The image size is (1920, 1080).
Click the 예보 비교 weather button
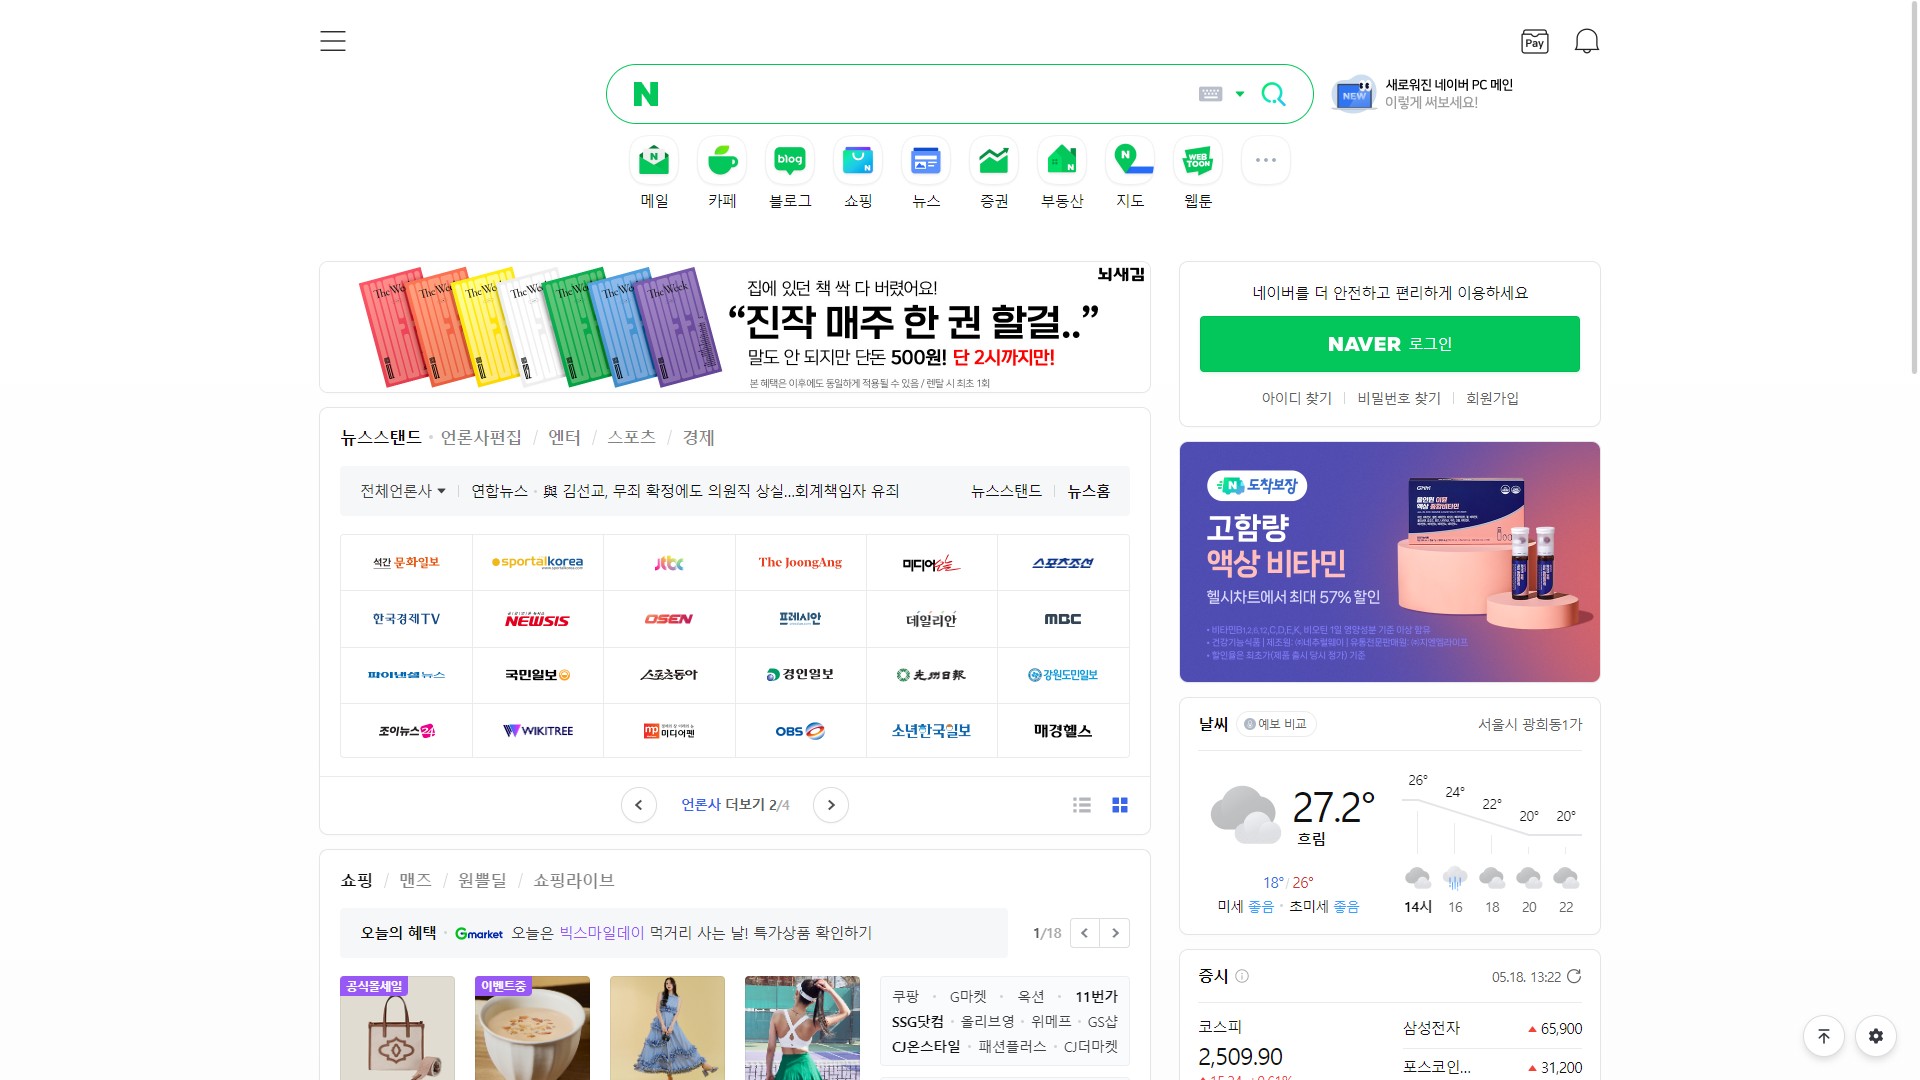[x=1276, y=724]
